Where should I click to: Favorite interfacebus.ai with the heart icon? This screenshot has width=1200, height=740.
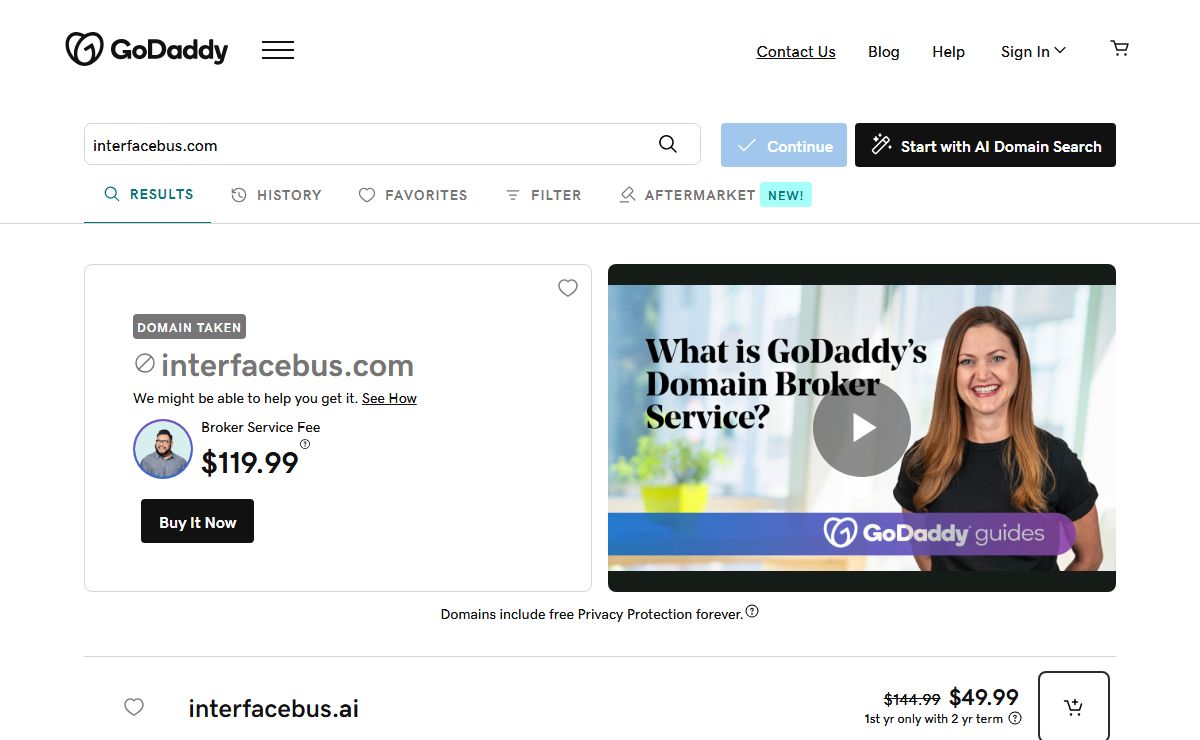(134, 707)
